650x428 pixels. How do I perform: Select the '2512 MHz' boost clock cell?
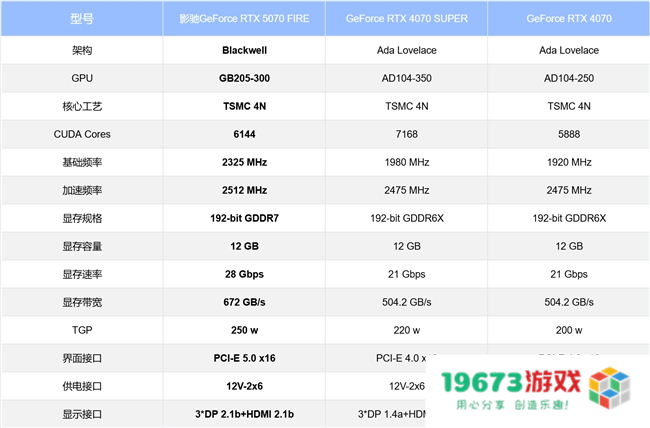[244, 190]
